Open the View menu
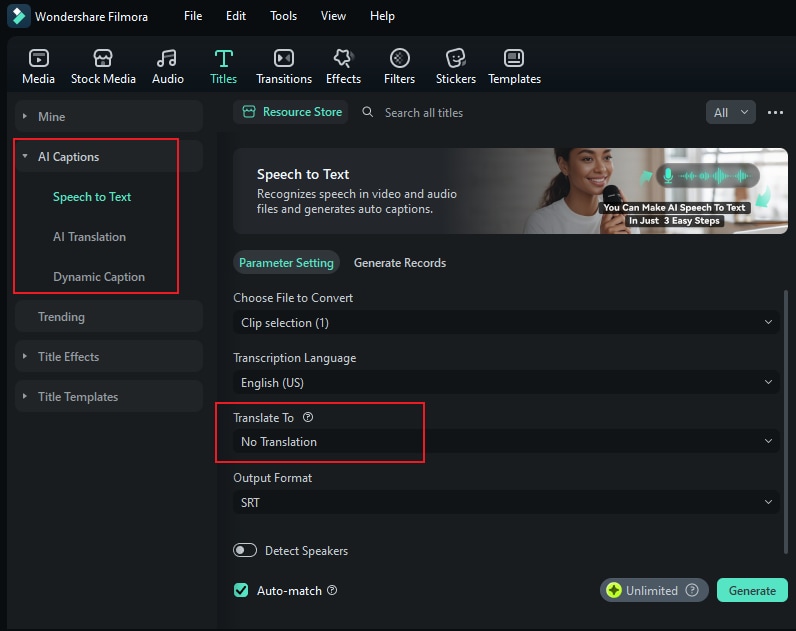Screen dimensions: 796x631 point(333,16)
